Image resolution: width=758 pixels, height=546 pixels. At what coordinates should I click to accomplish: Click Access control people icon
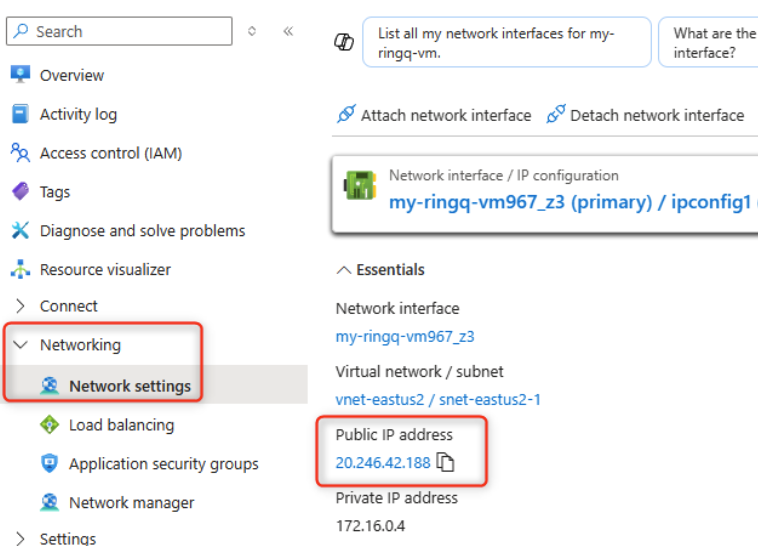pos(20,152)
